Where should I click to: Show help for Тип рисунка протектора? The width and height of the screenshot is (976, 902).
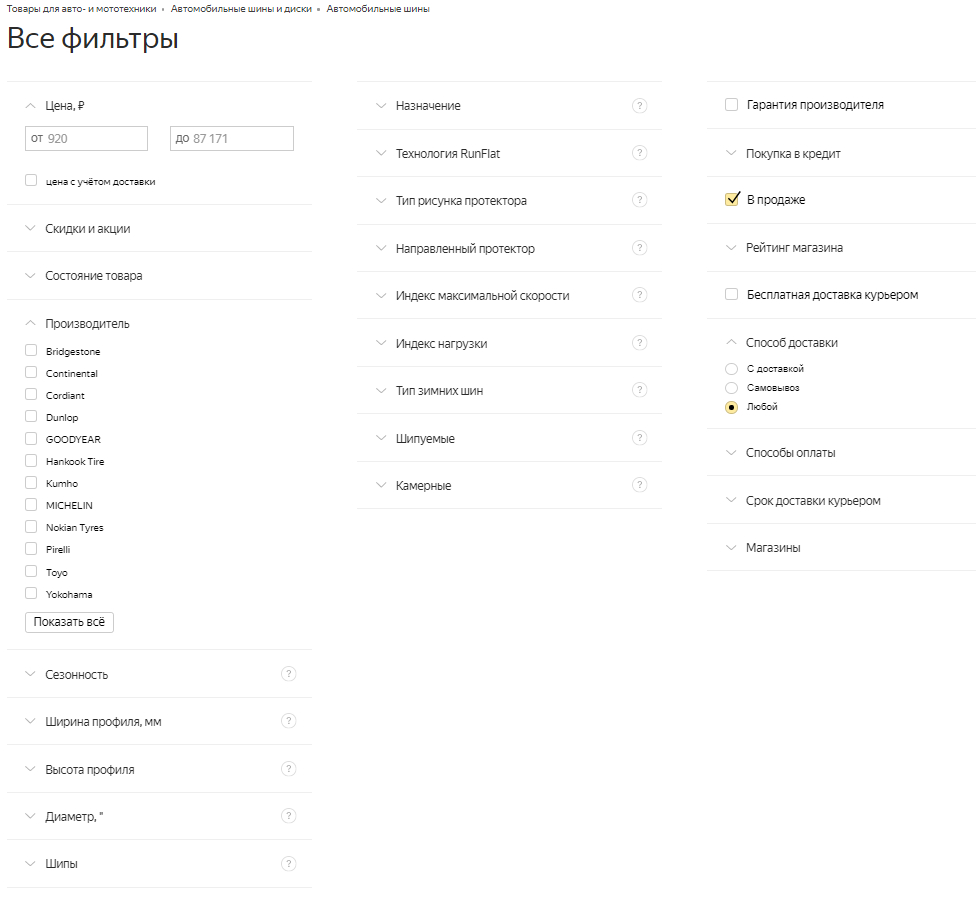tap(639, 200)
